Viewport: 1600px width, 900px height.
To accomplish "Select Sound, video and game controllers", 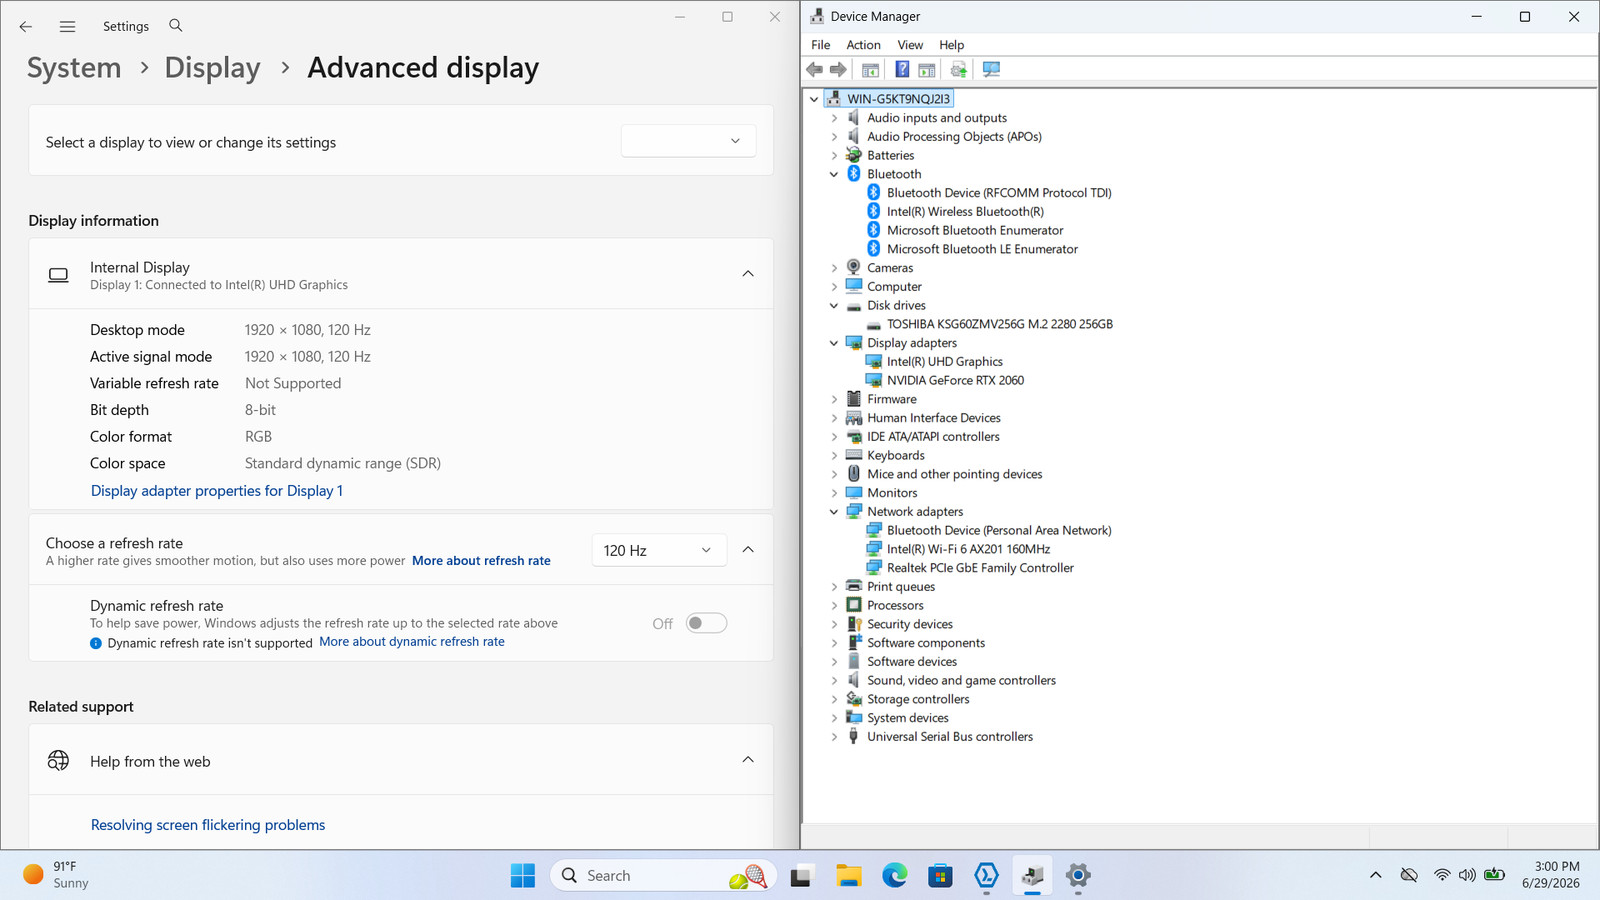I will point(961,681).
